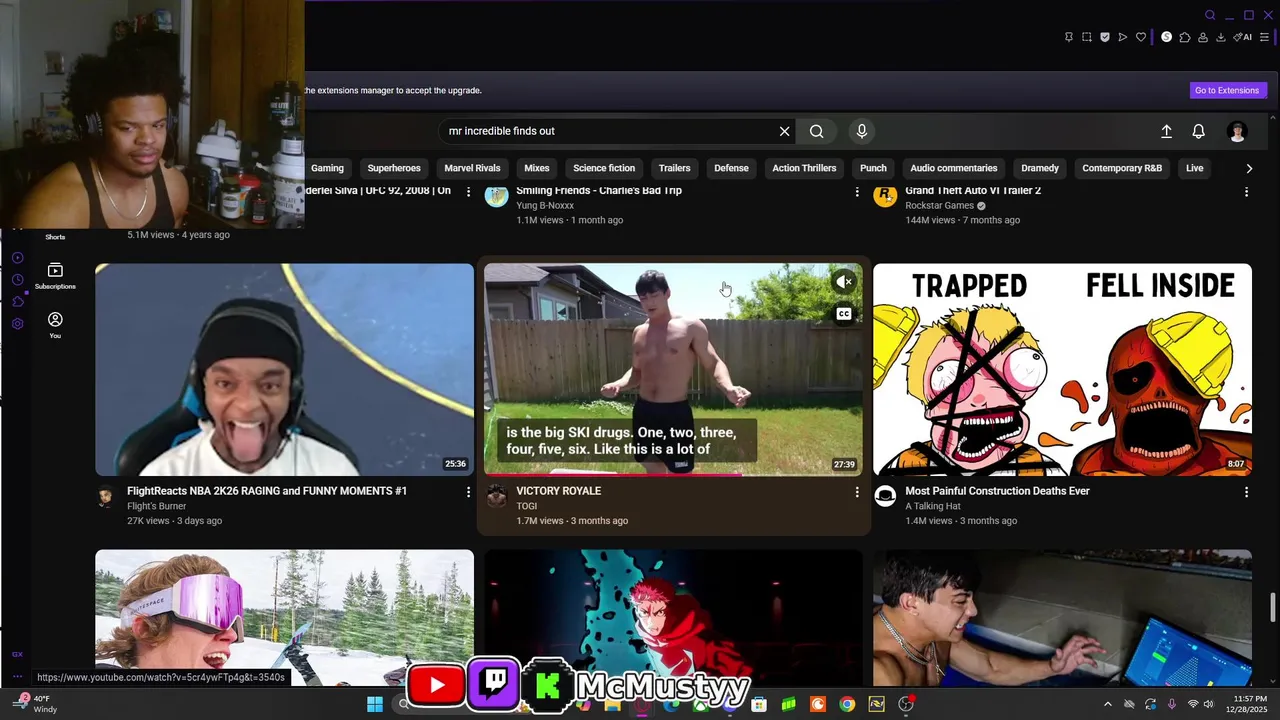Open the VICTORY ROYALE video title
1280x720 pixels.
559,491
